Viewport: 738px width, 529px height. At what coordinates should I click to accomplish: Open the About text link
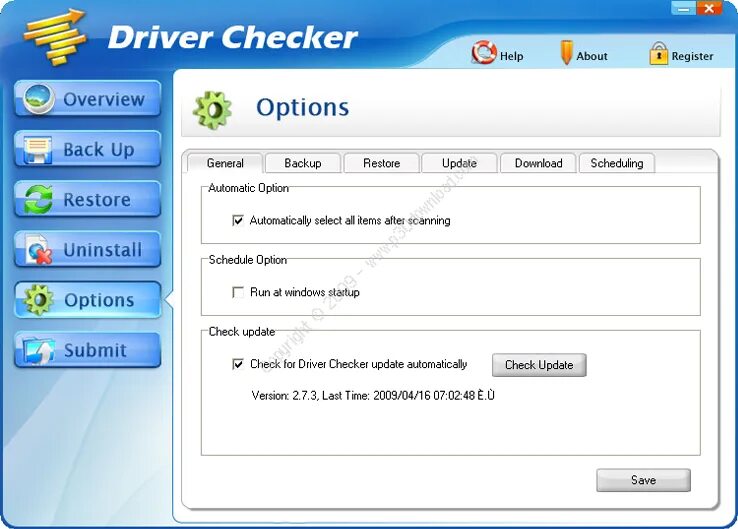coord(592,56)
